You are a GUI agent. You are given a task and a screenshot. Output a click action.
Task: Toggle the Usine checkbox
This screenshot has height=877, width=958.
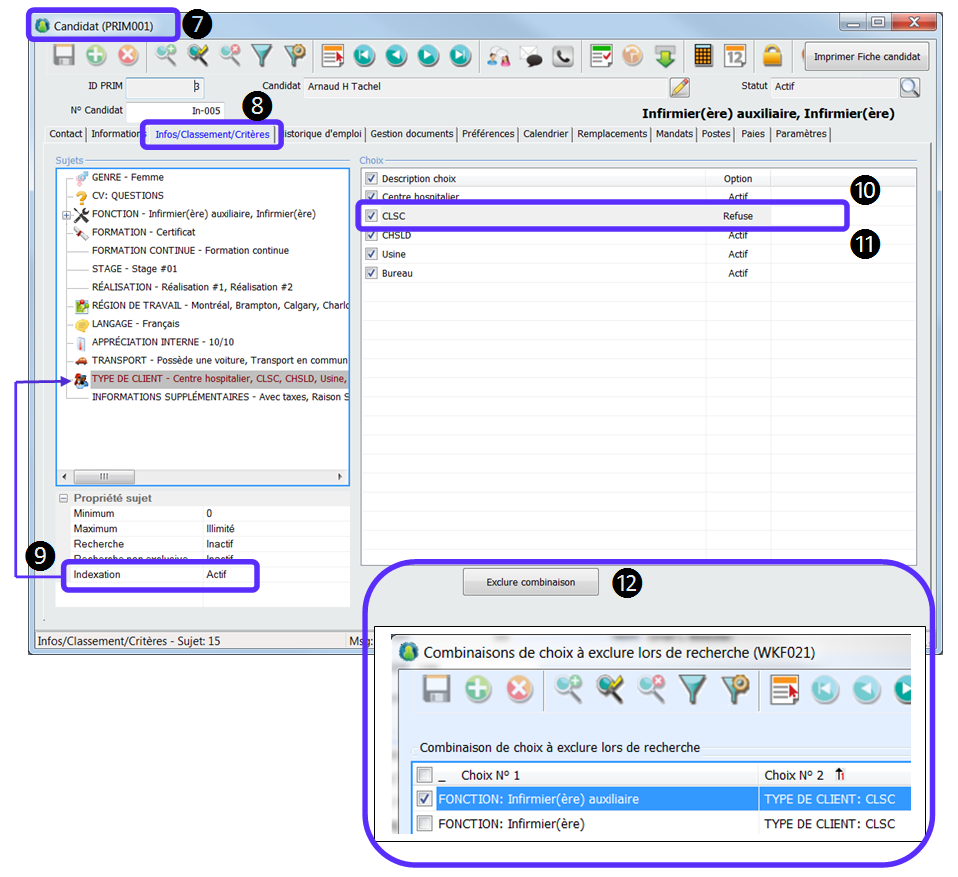click(372, 254)
